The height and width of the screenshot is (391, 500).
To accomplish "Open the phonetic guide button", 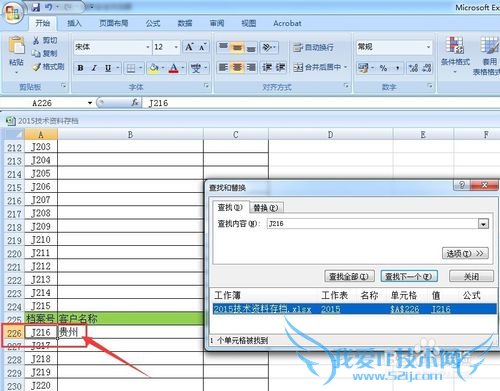I will click(x=196, y=68).
